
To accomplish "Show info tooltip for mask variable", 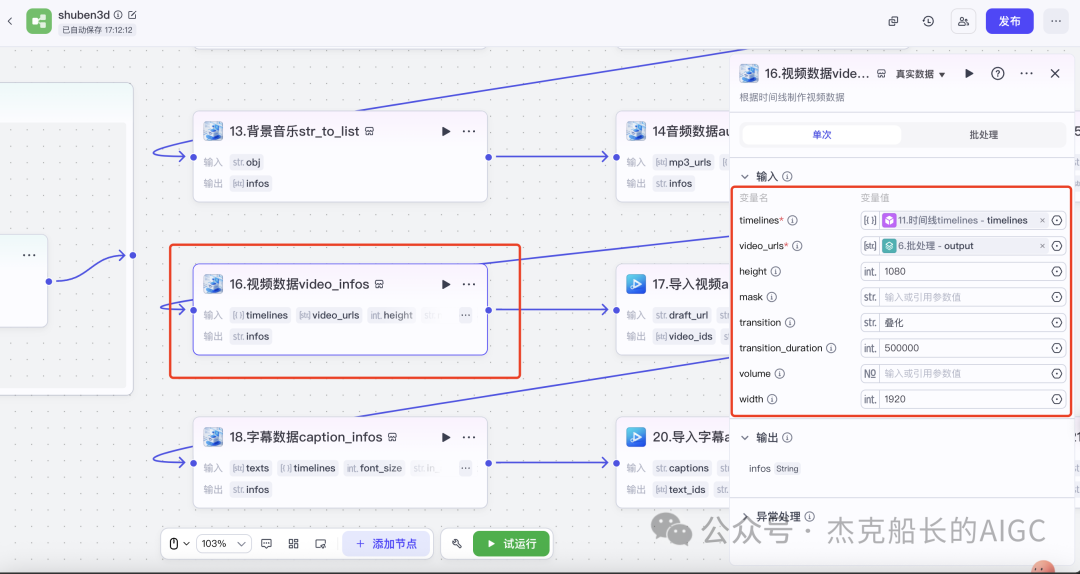I will click(771, 297).
